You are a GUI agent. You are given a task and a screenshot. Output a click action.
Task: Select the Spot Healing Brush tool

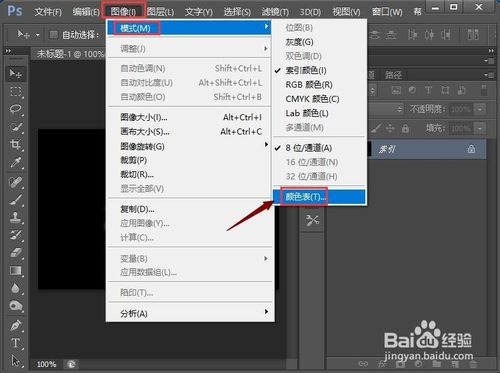point(15,182)
